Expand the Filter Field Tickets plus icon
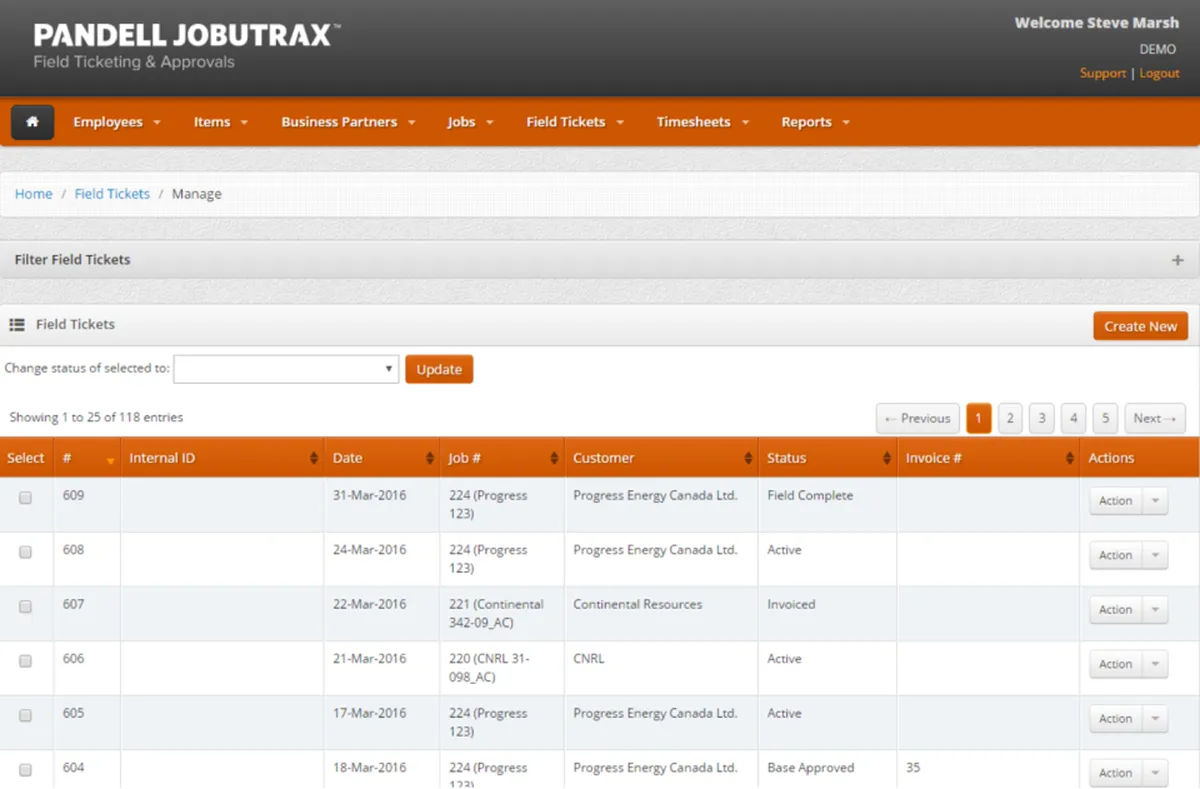1200x789 pixels. click(1177, 260)
